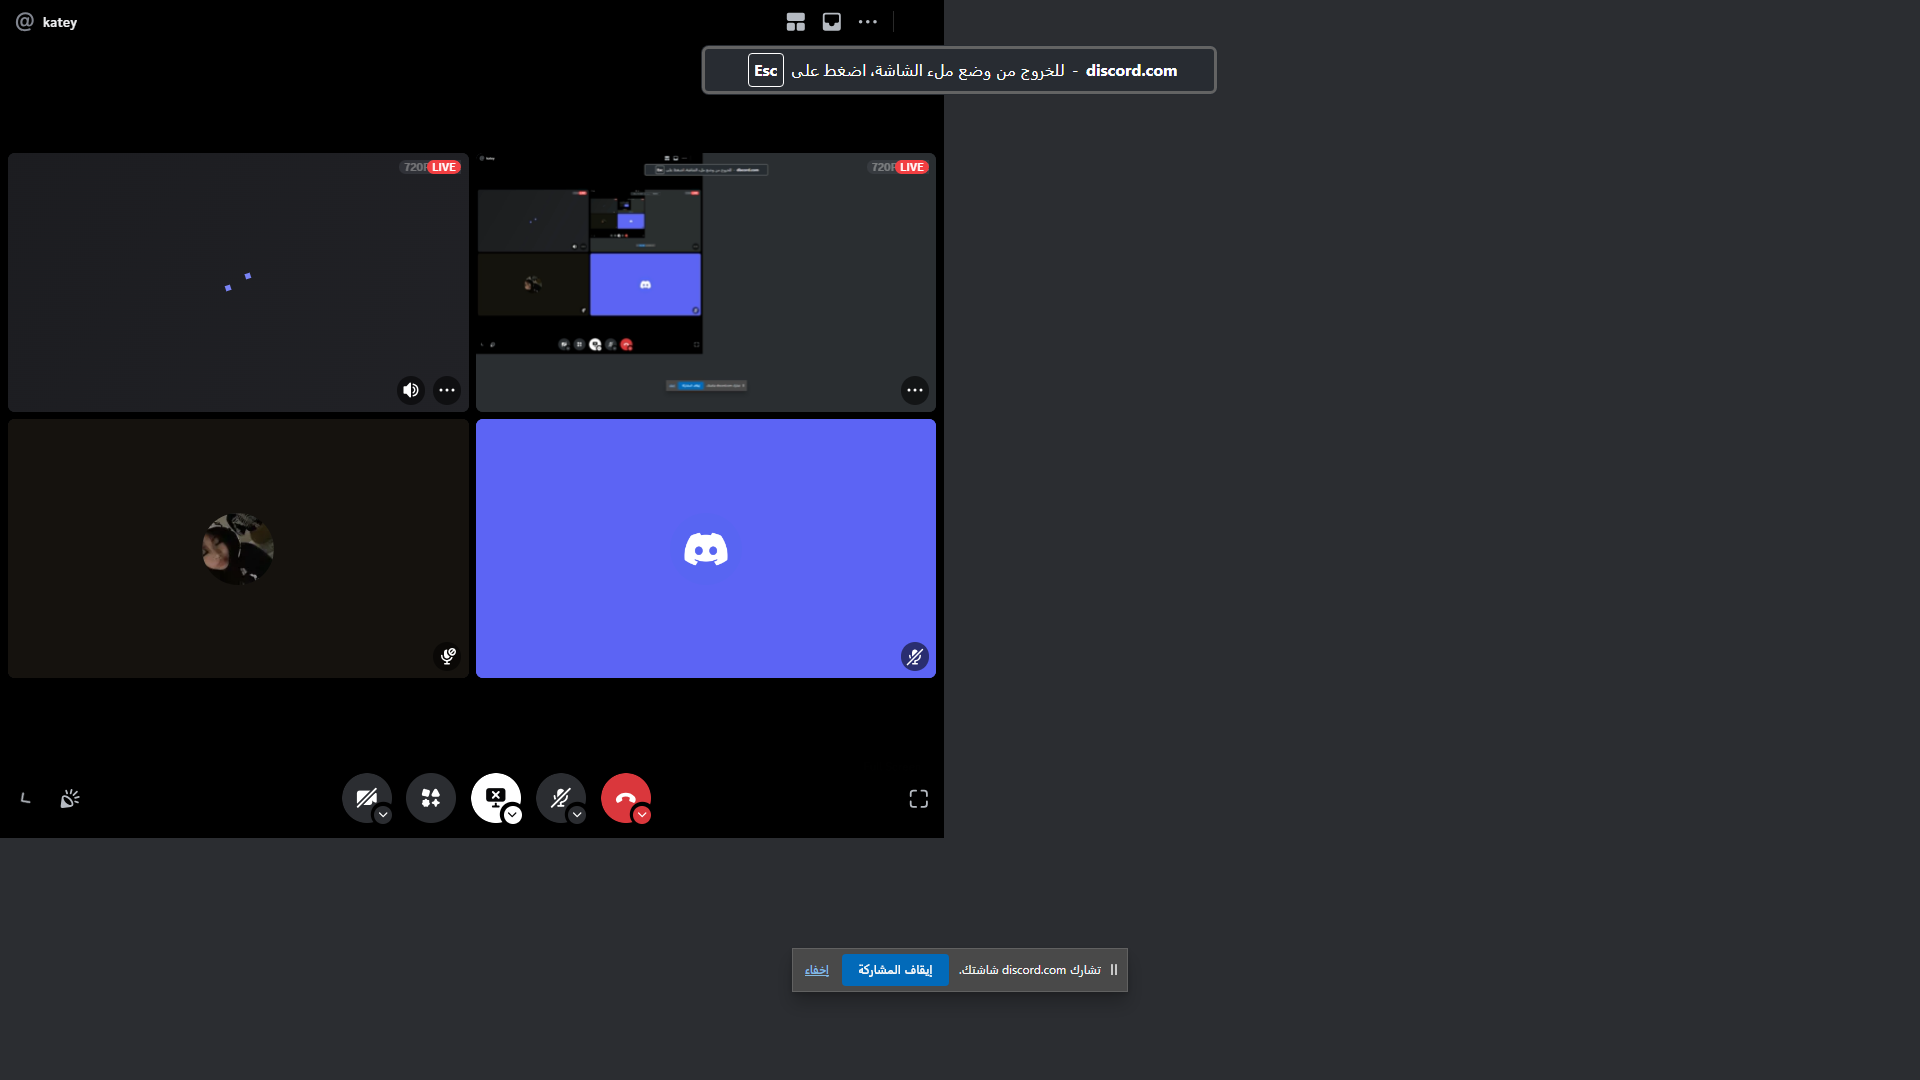Click the small corner icon left of megaphone
The image size is (1920, 1080).
[26, 798]
